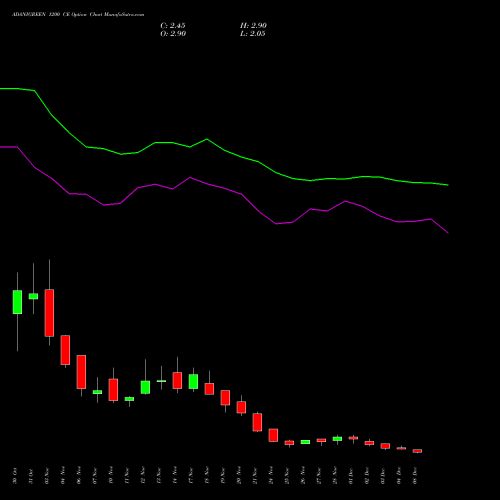The width and height of the screenshot is (500, 500).
Task: Click the red candlestick for 04 Nov
Action: (x=65, y=350)
